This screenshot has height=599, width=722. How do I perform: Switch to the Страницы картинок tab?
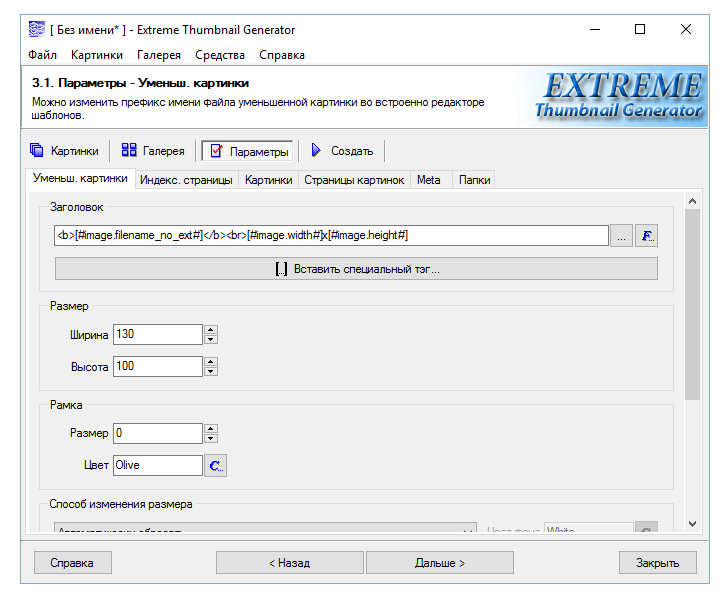coord(354,180)
